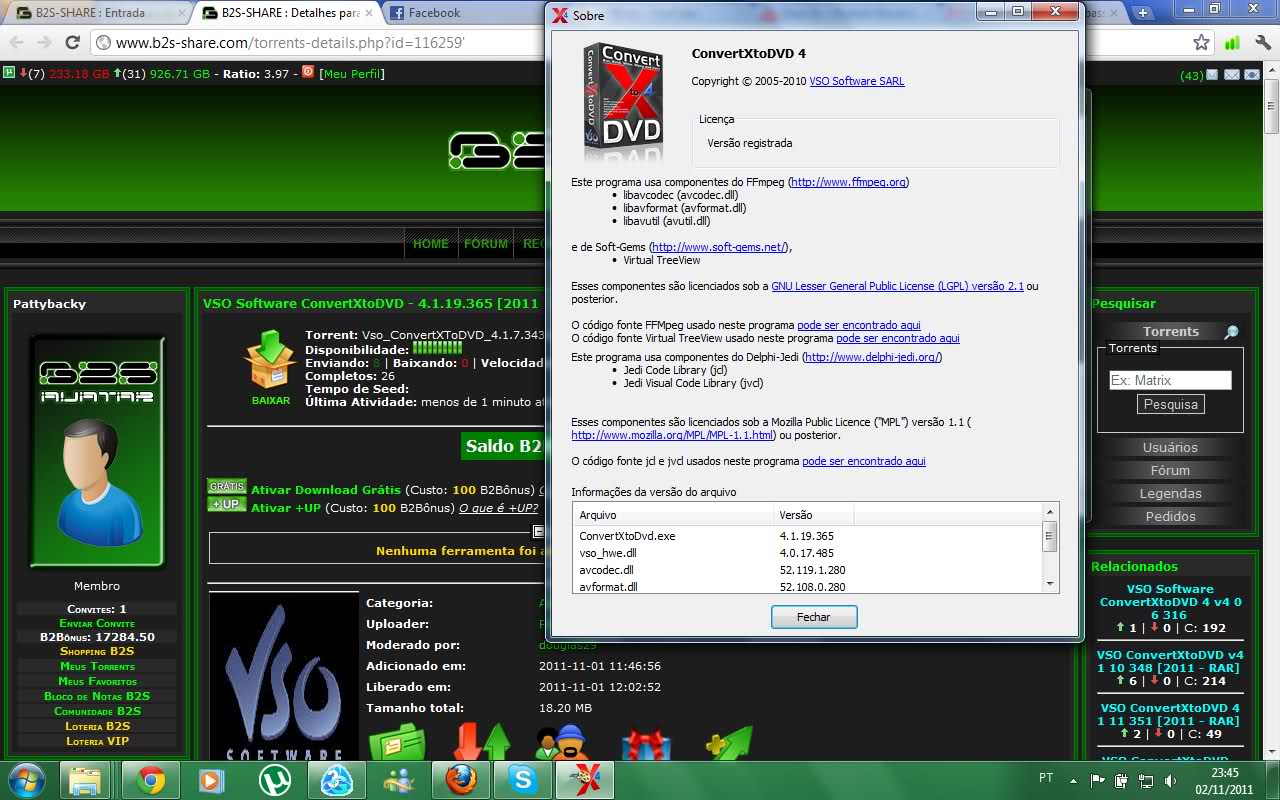The width and height of the screenshot is (1280, 800).
Task: Click 'O que é +UP?' link
Action: tap(498, 508)
